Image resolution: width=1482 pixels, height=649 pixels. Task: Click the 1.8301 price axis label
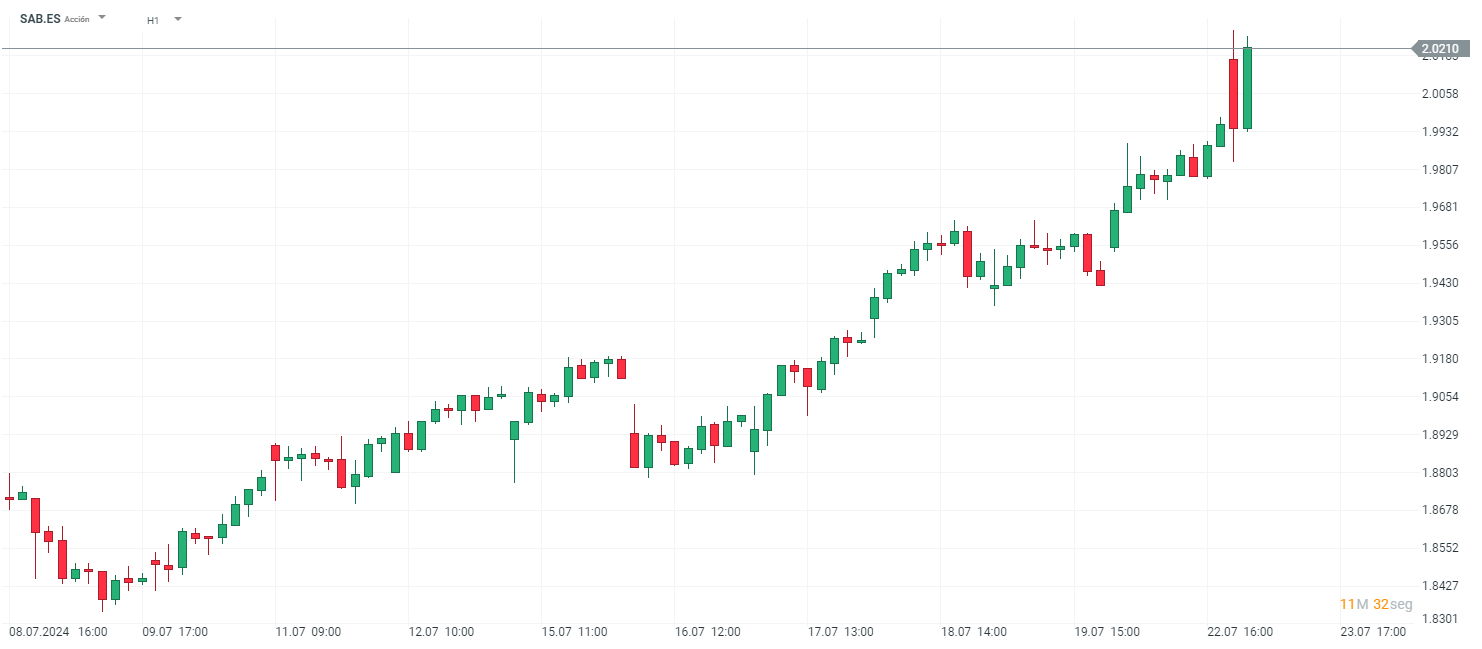pyautogui.click(x=1439, y=619)
